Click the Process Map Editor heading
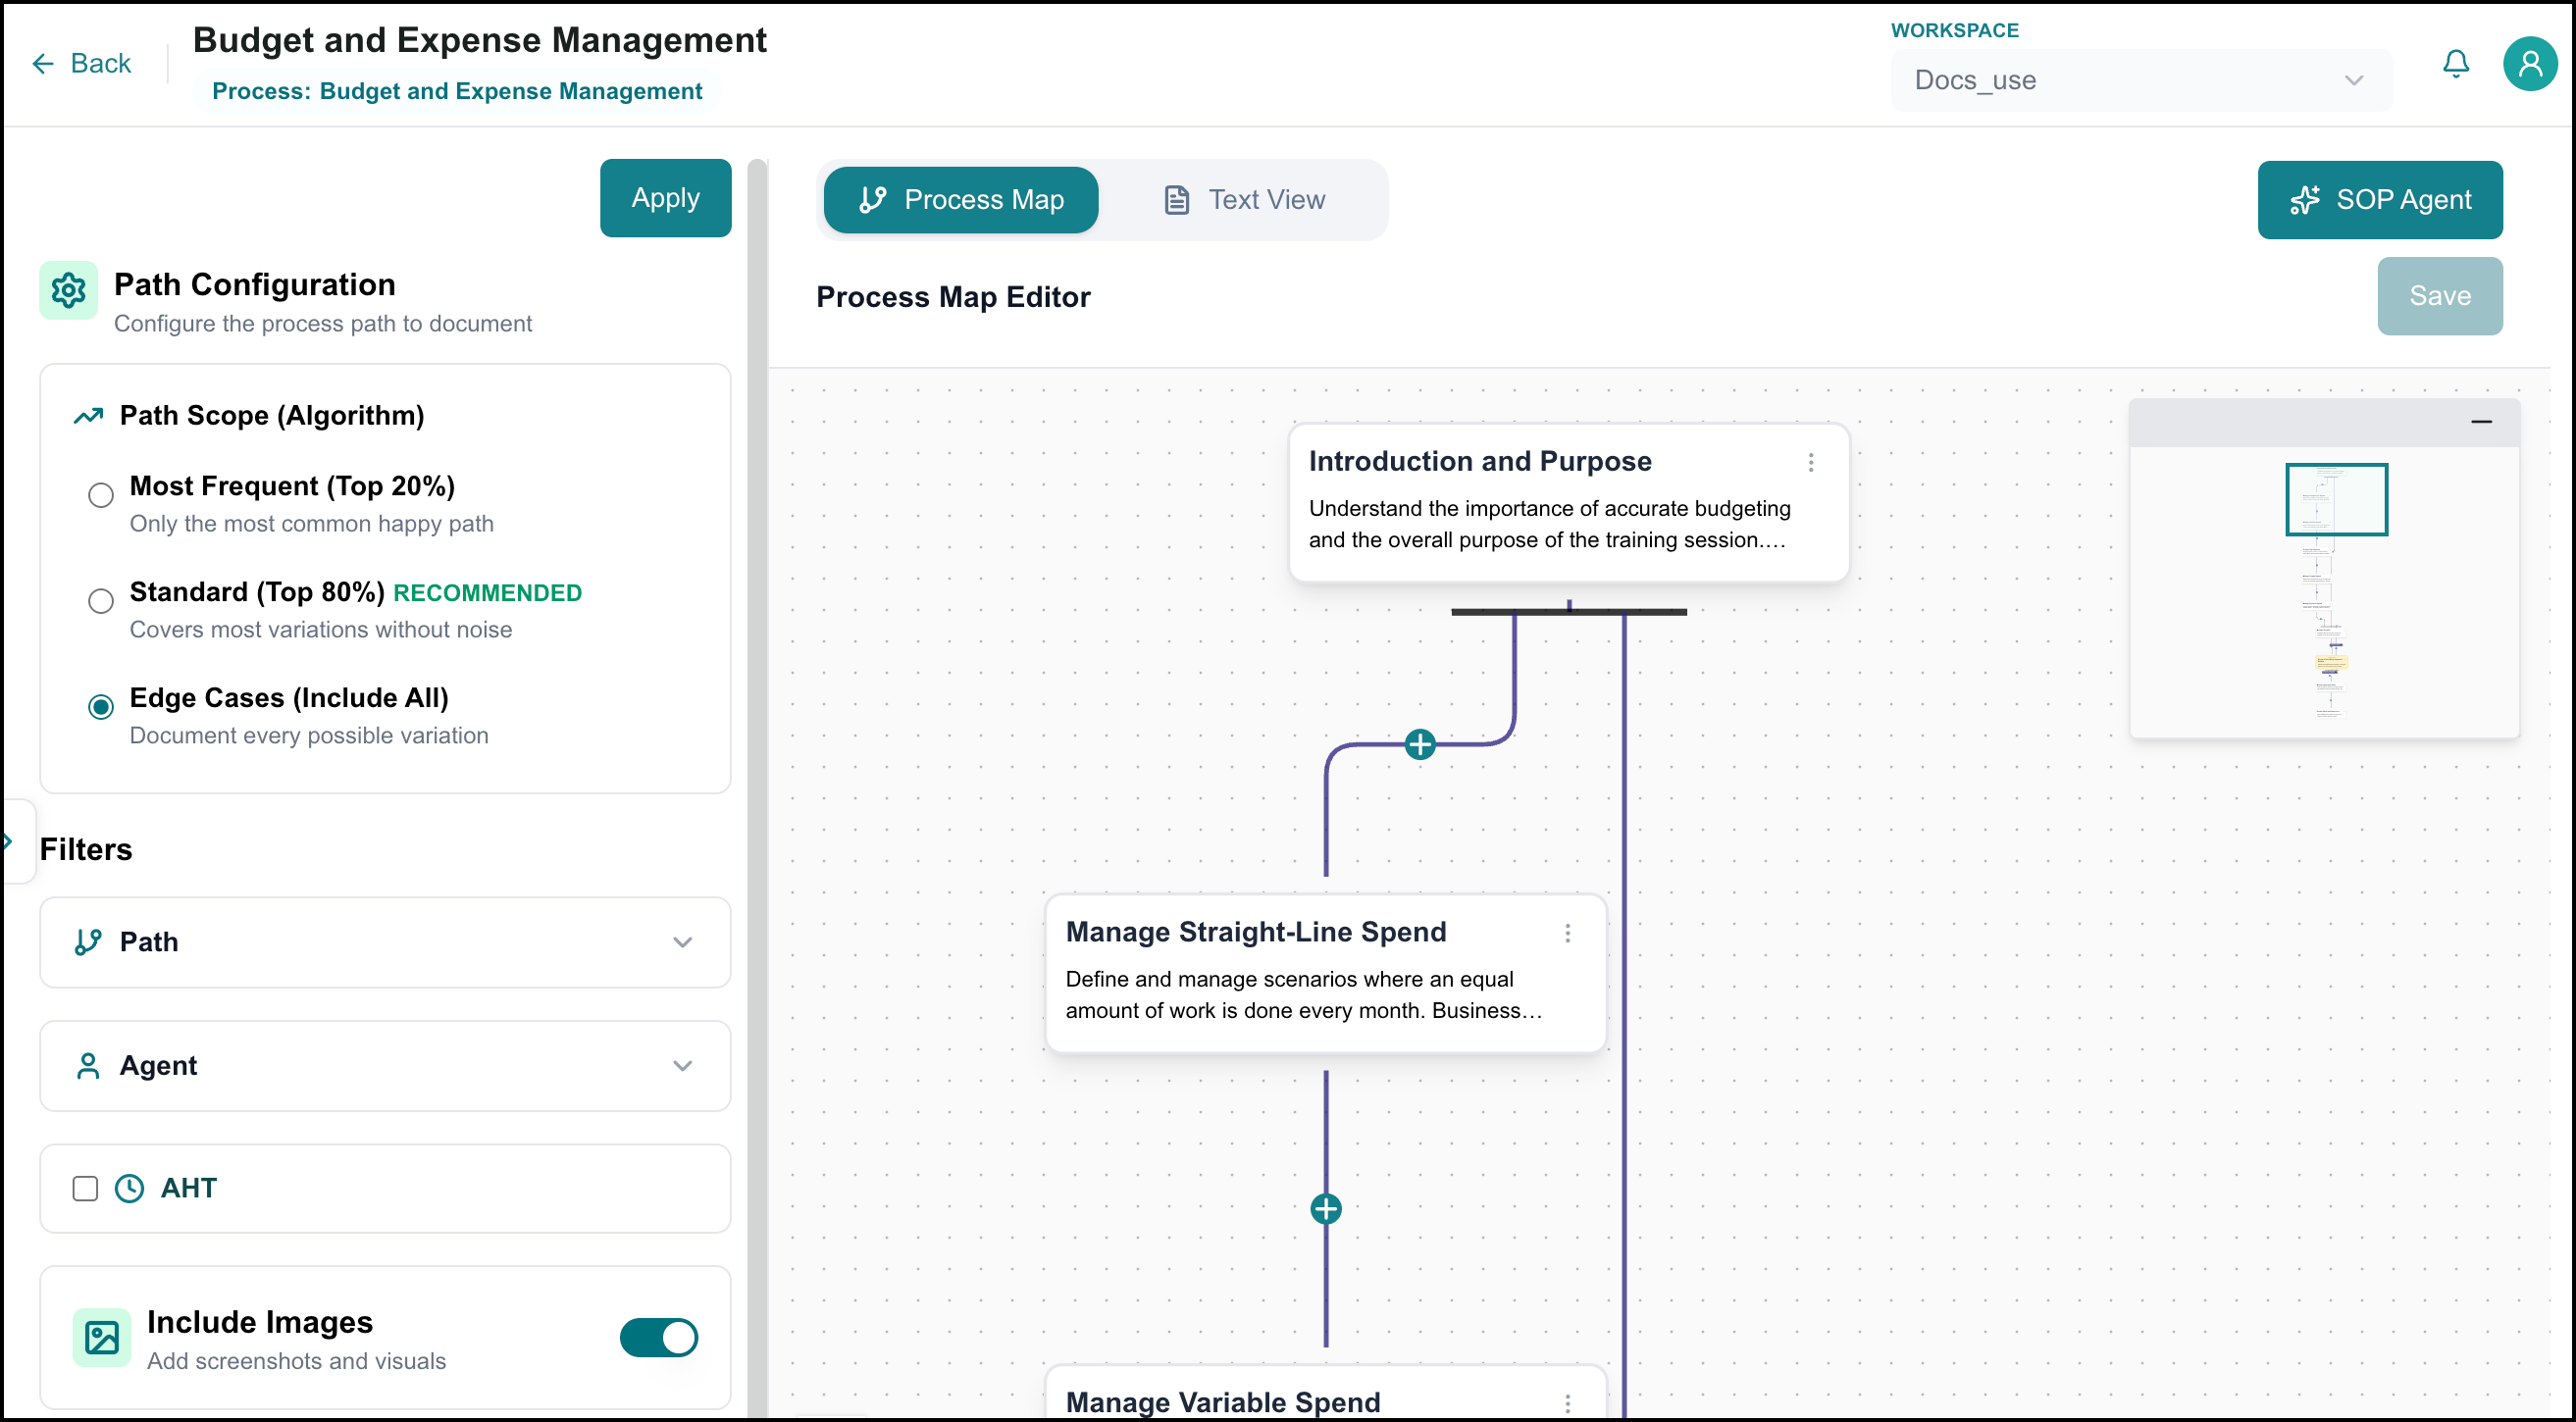 click(953, 297)
